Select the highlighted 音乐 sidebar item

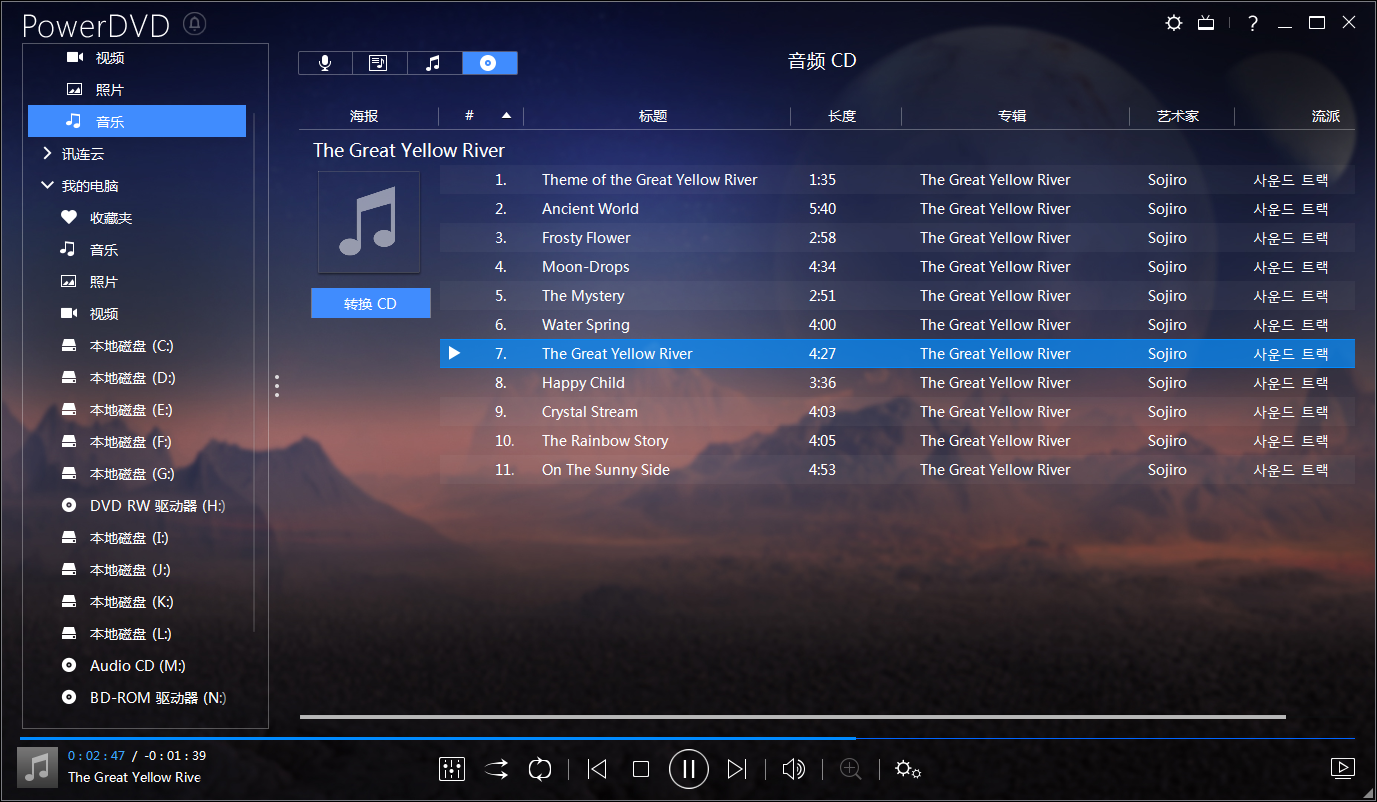click(137, 121)
